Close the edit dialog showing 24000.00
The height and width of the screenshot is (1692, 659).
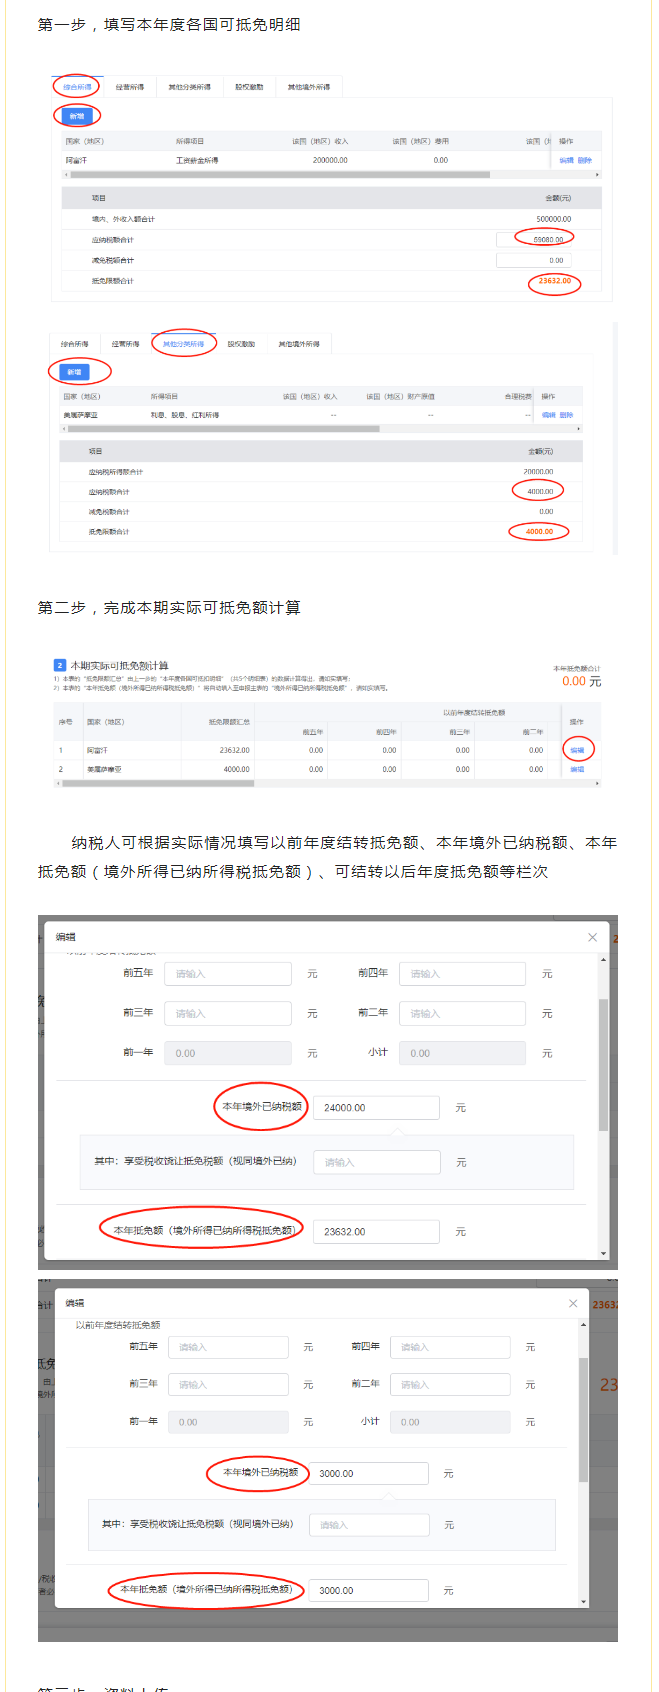[592, 937]
